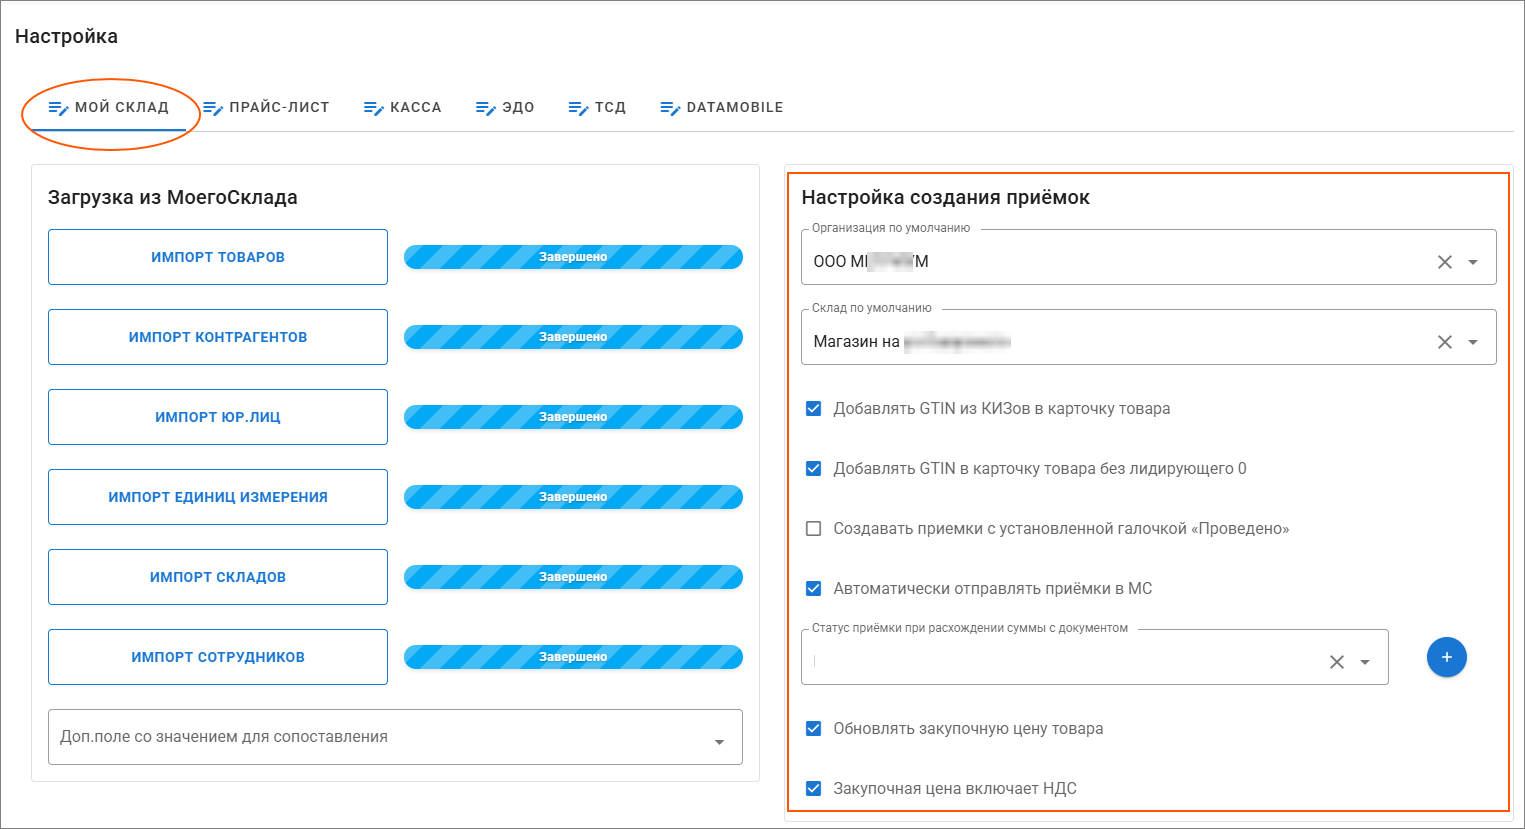Toggle adding GTIN from КИЗ to product card
The height and width of the screenshot is (829, 1525).
point(814,409)
